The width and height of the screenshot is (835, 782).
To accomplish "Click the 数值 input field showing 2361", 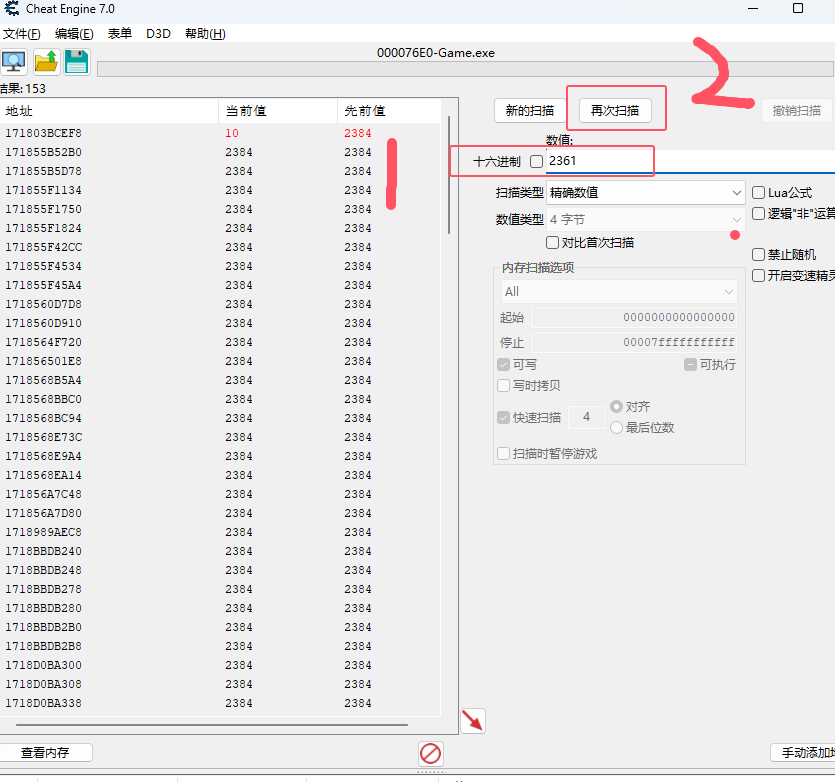I will [690, 161].
